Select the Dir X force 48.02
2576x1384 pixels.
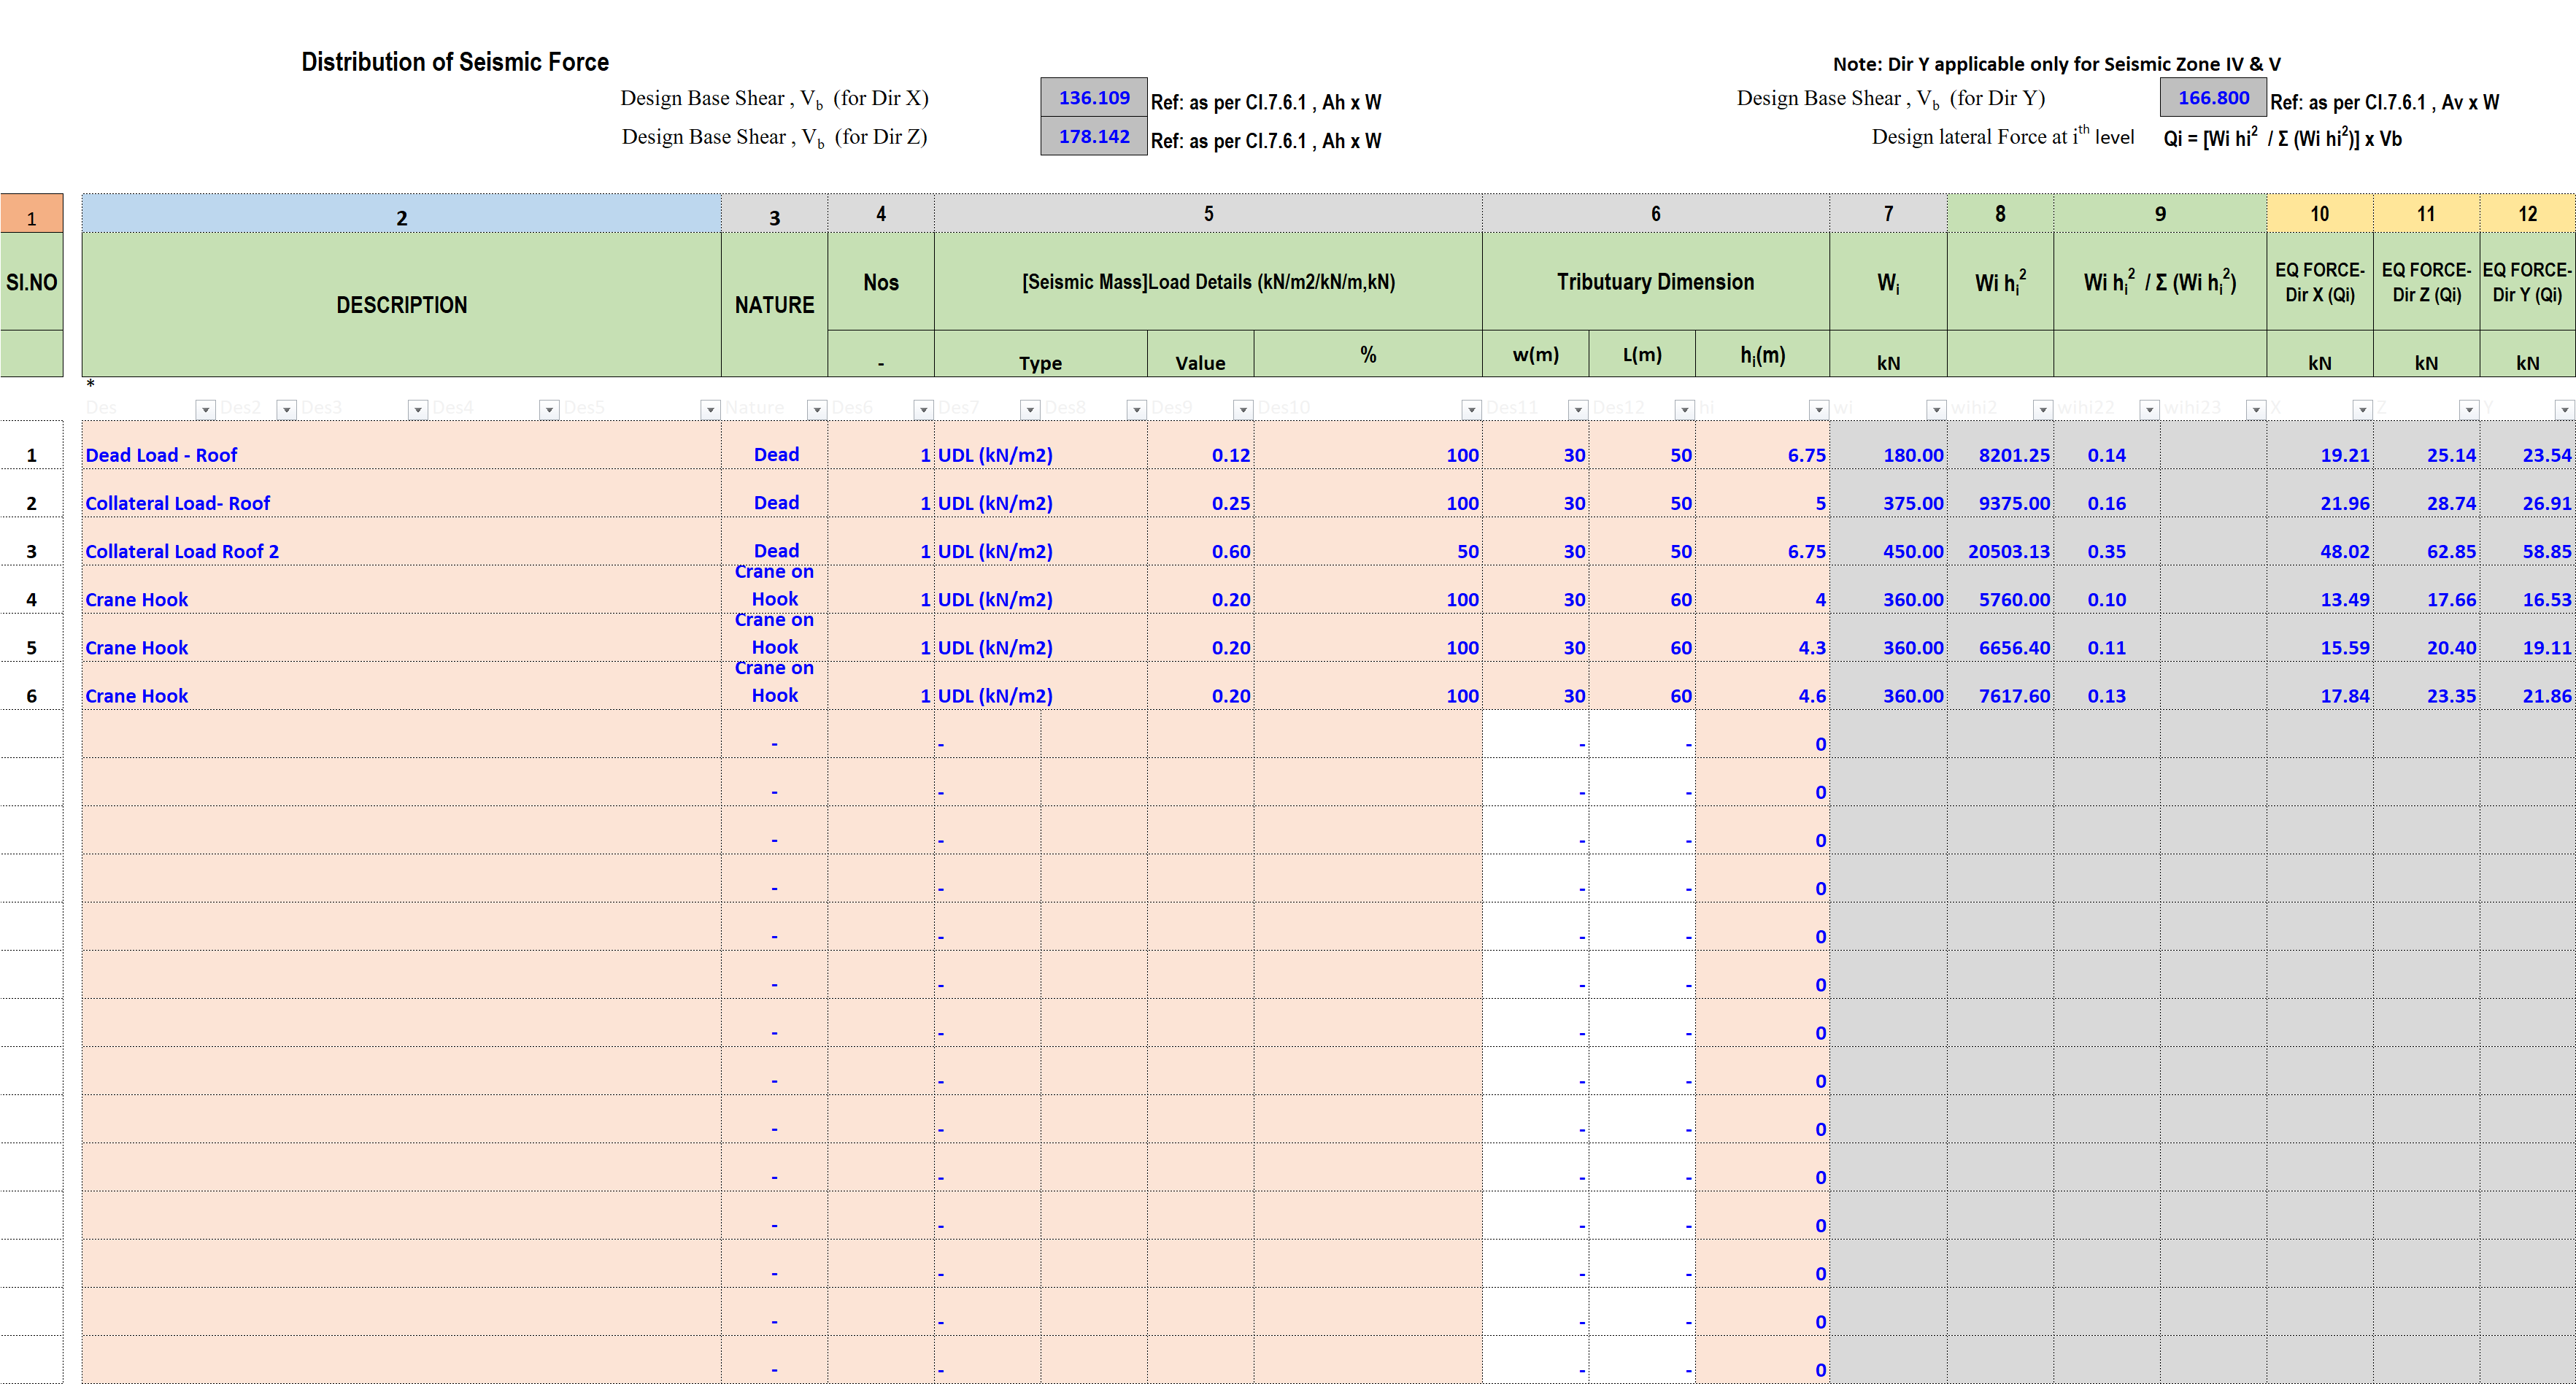[2320, 541]
